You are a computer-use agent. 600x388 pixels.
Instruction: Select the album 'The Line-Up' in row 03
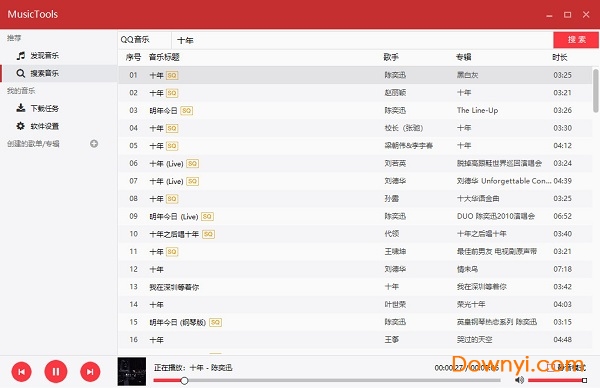[478, 110]
